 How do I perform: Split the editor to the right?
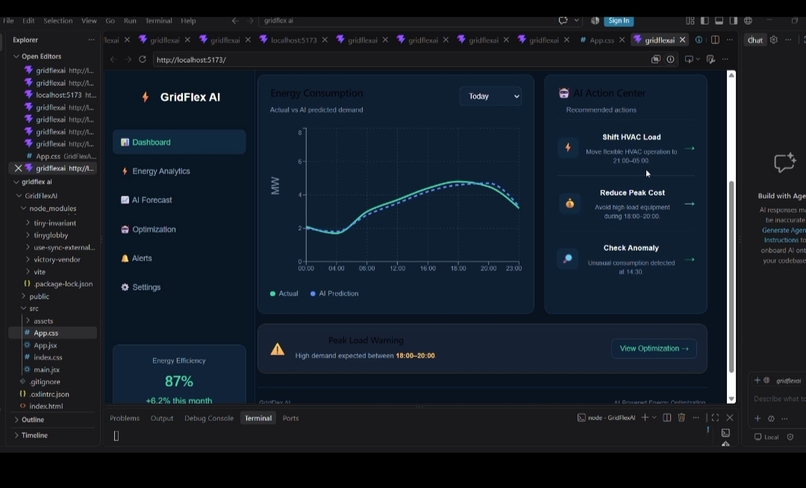715,40
